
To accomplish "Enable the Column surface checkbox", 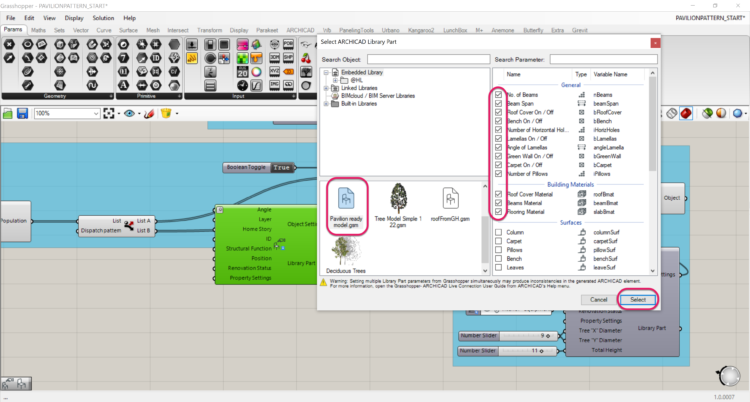I will (499, 233).
